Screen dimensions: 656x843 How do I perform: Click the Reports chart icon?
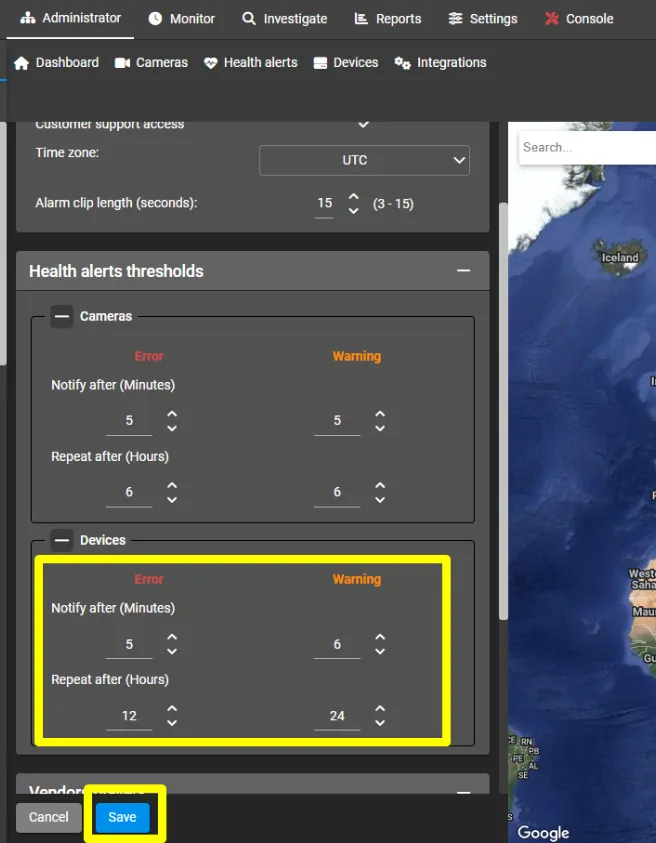[x=361, y=19]
